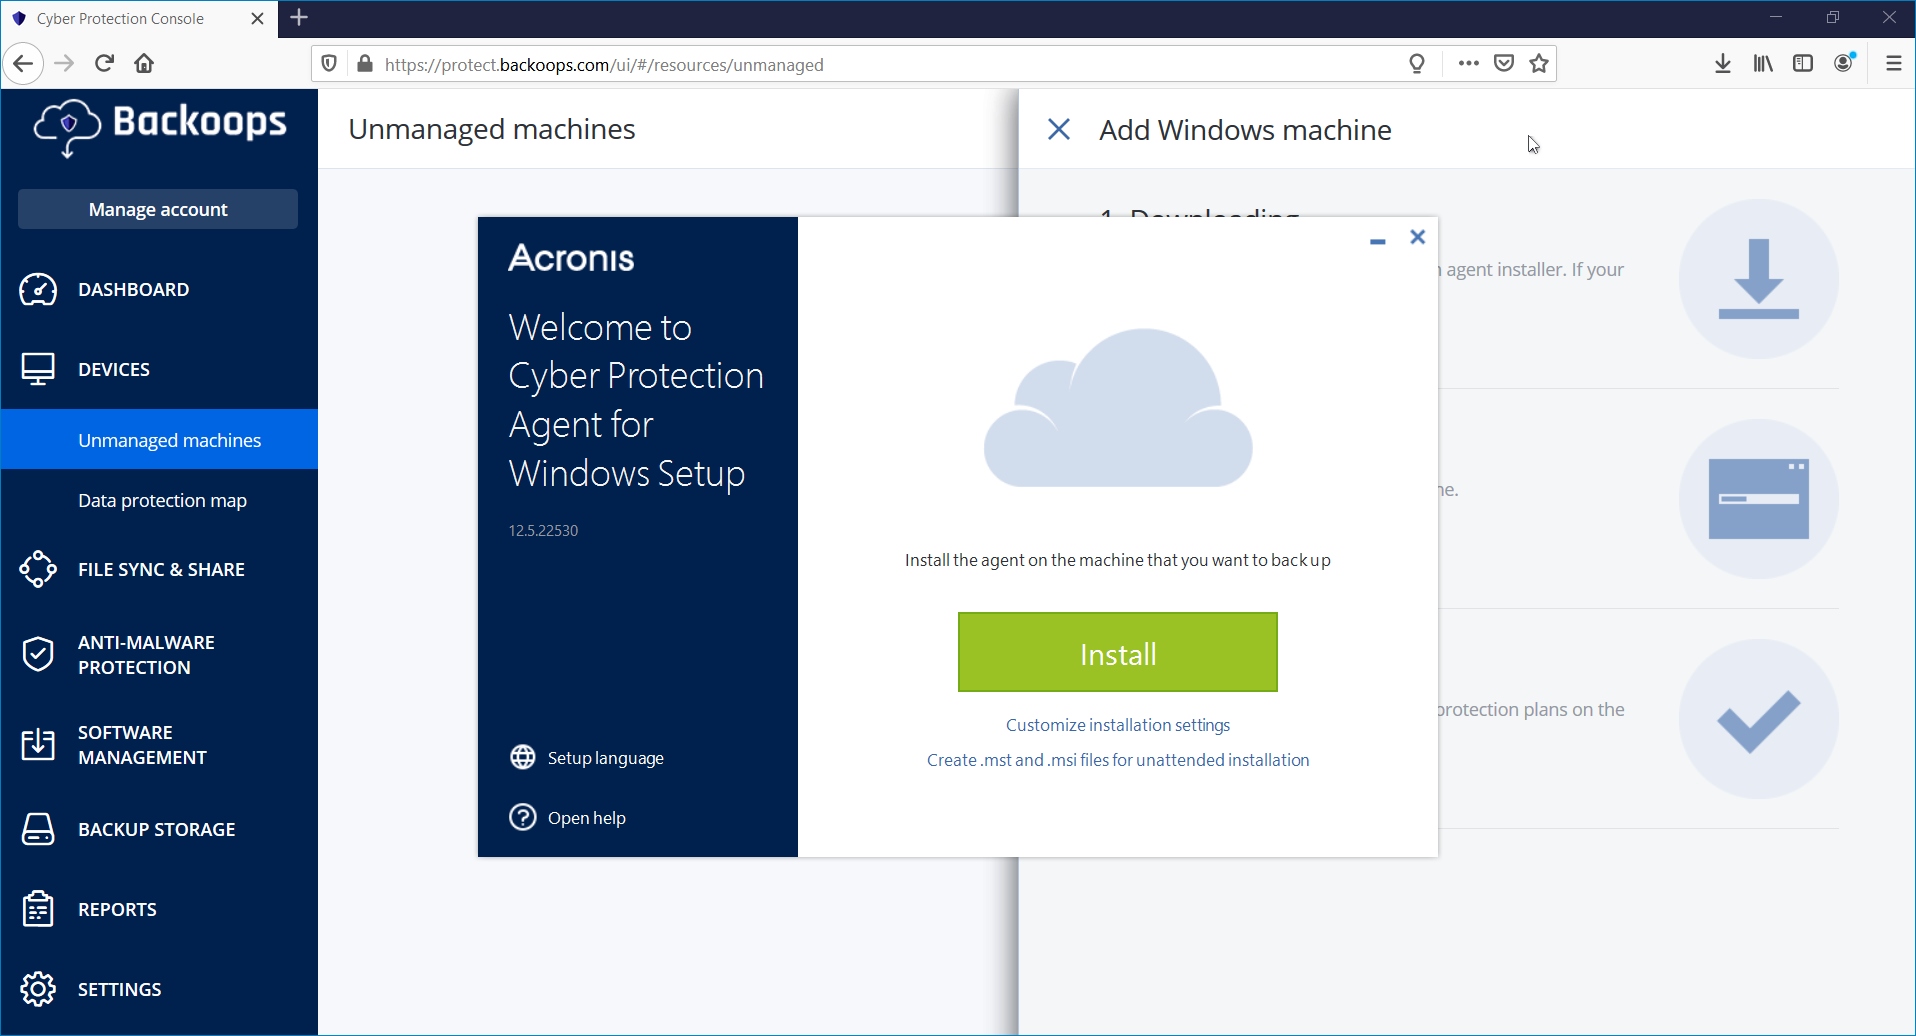Click the Open help question mark icon
Screen dimensions: 1916x1036
tap(523, 817)
